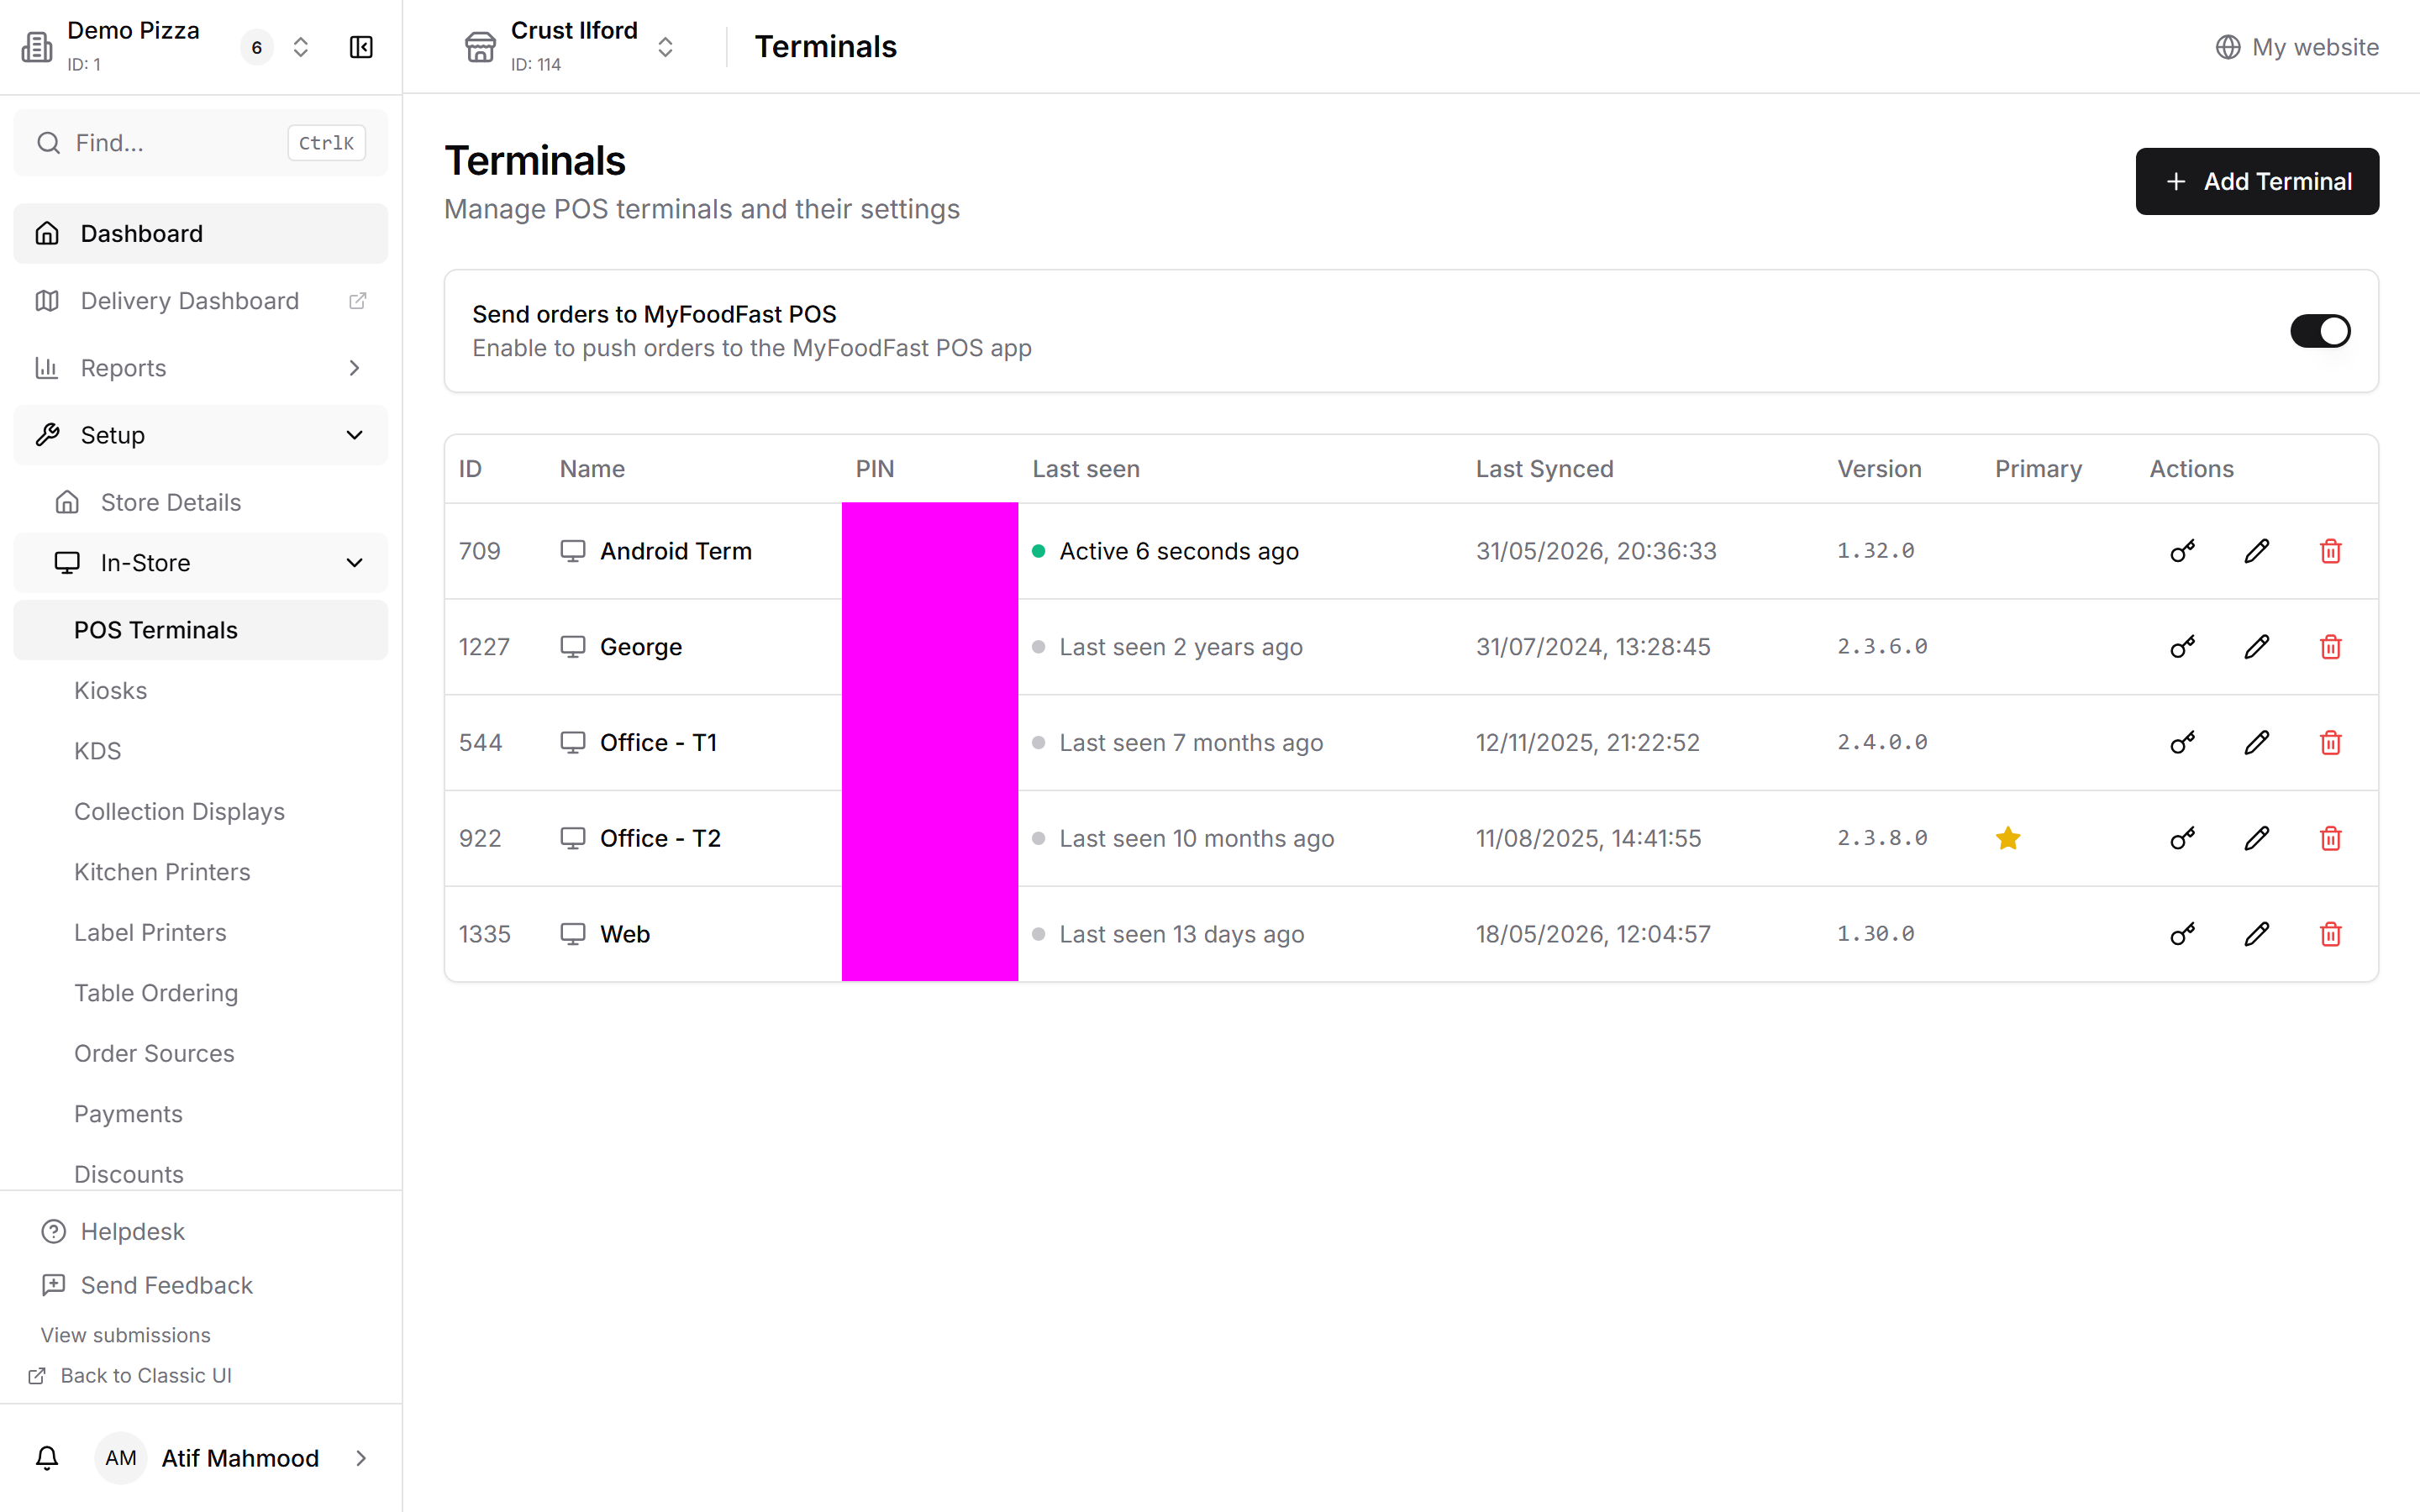Viewport: 2420px width, 1512px height.
Task: Open Label Printers
Action: pos(150,932)
